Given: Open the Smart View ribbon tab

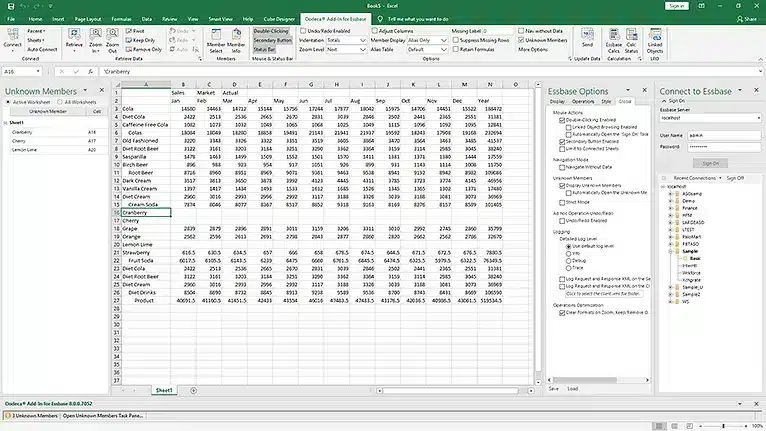Looking at the screenshot, I should click(x=220, y=19).
